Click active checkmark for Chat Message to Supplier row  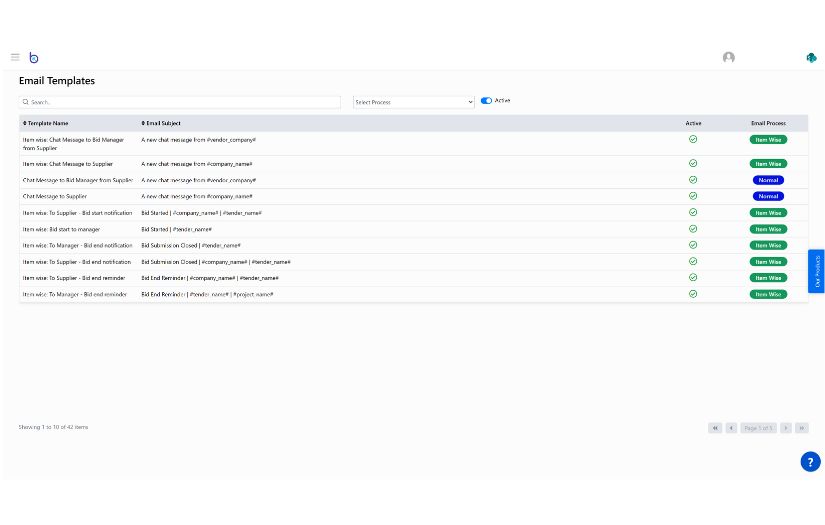[x=693, y=196]
